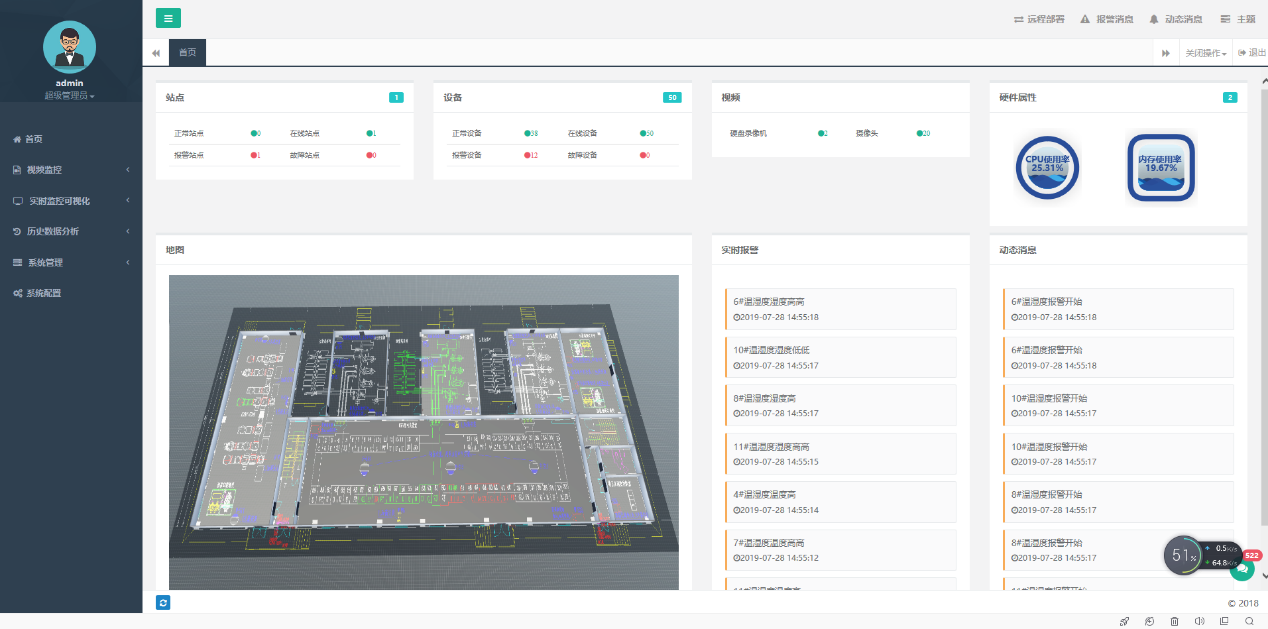Click the CPU使用率 gauge
This screenshot has height=629, width=1268.
(1047, 167)
